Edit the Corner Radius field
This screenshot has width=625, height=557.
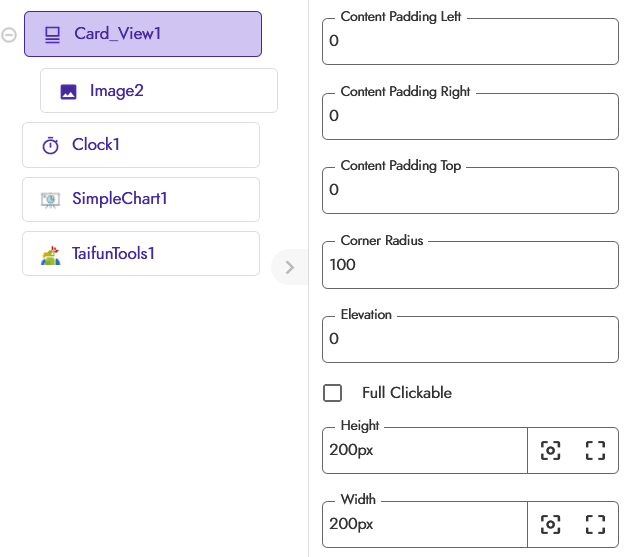(470, 265)
